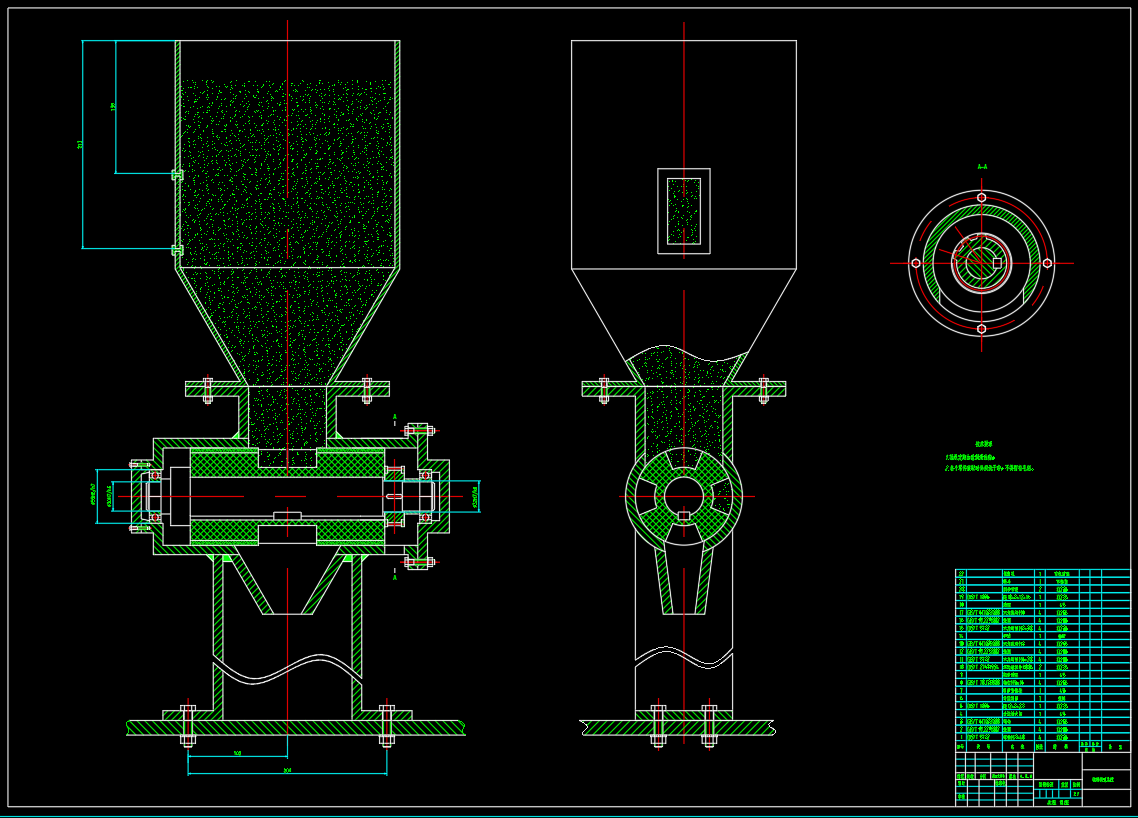Viewport: 1138px width, 818px height.
Task: Click the A-A section view label
Action: pyautogui.click(x=982, y=167)
